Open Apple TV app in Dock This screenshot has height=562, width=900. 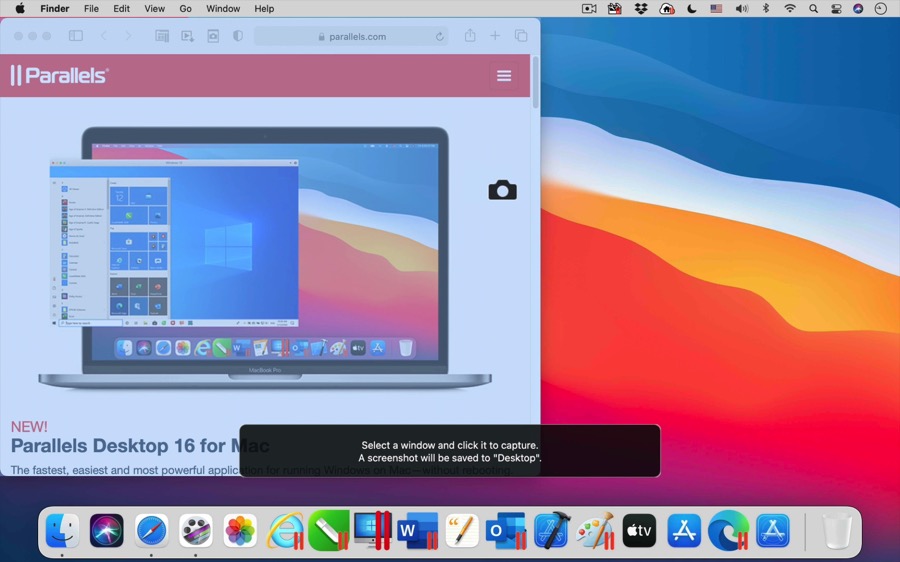639,531
